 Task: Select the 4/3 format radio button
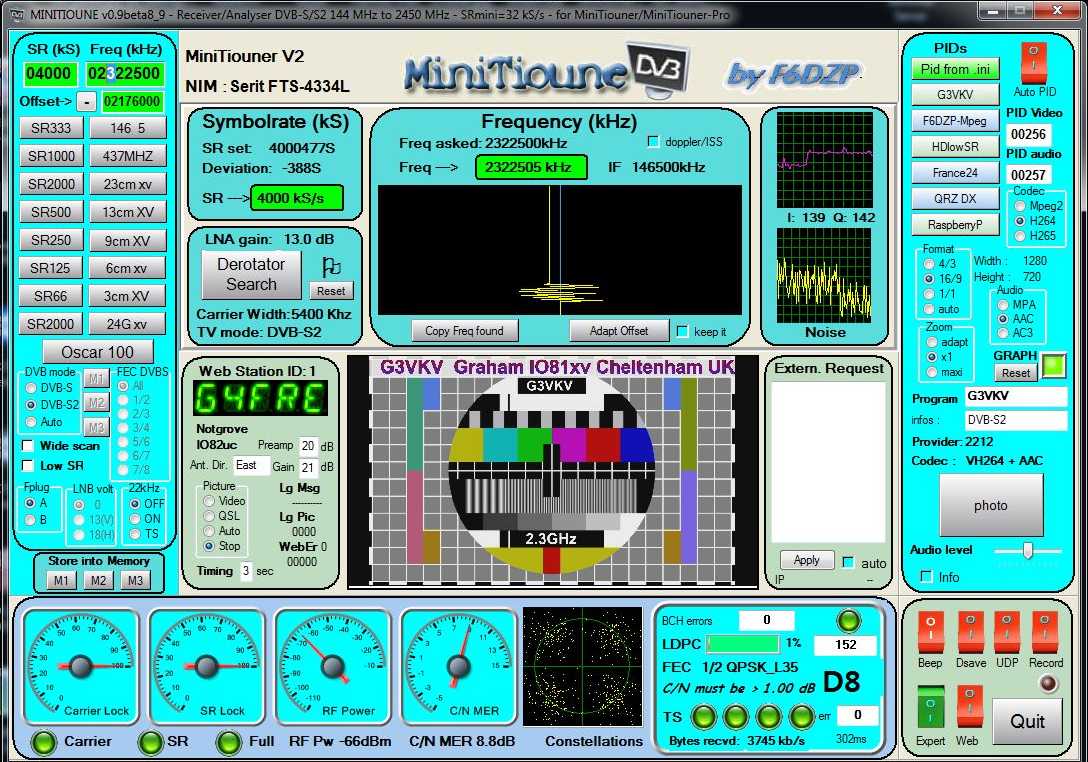click(x=929, y=264)
